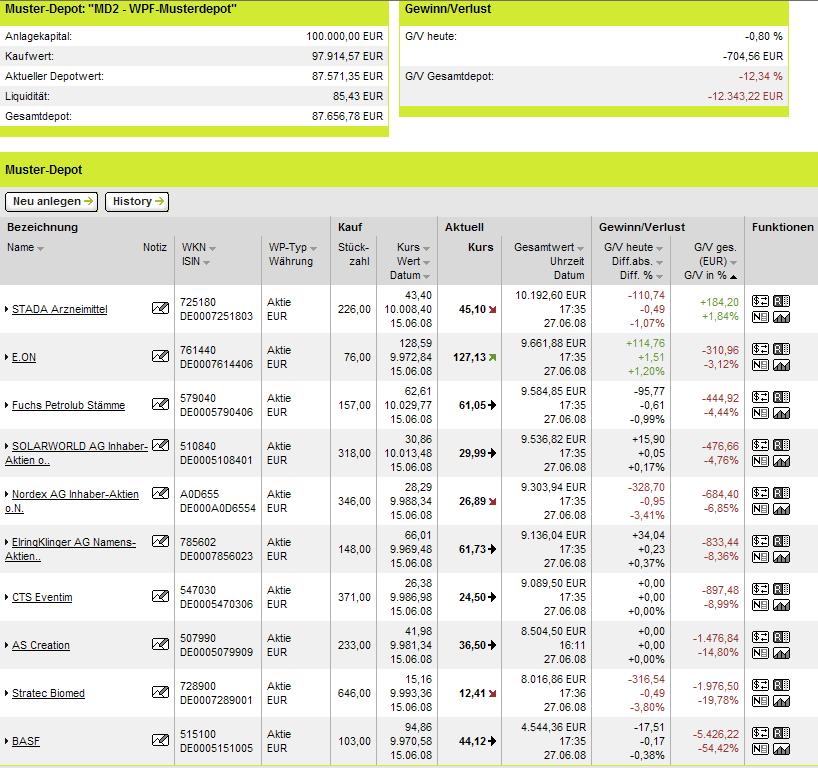Select E.ON current price 127,13
This screenshot has height=768, width=818.
click(x=470, y=357)
